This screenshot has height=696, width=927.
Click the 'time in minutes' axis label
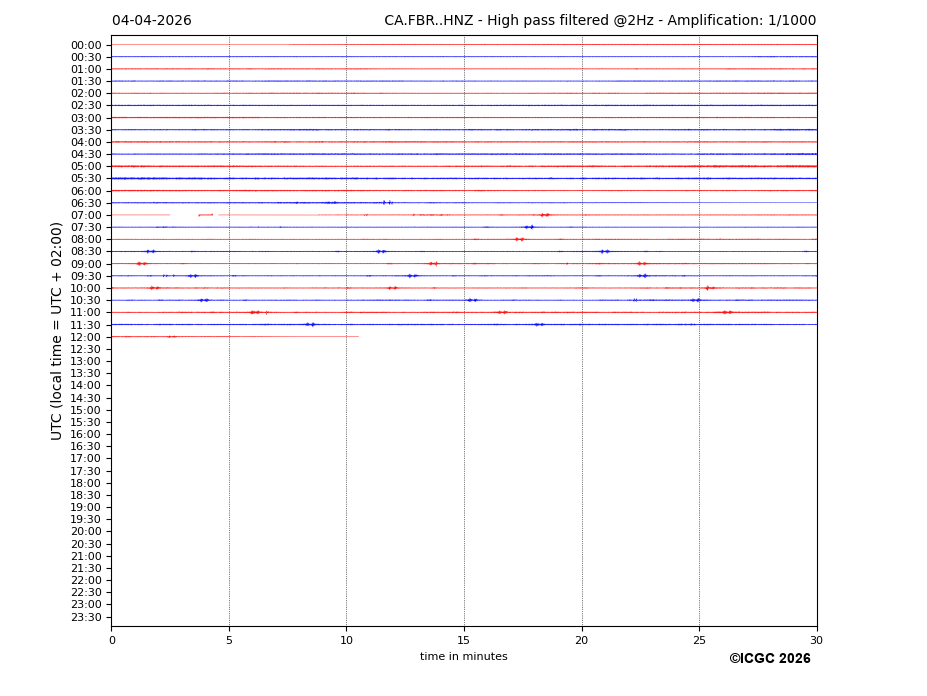pyautogui.click(x=463, y=657)
